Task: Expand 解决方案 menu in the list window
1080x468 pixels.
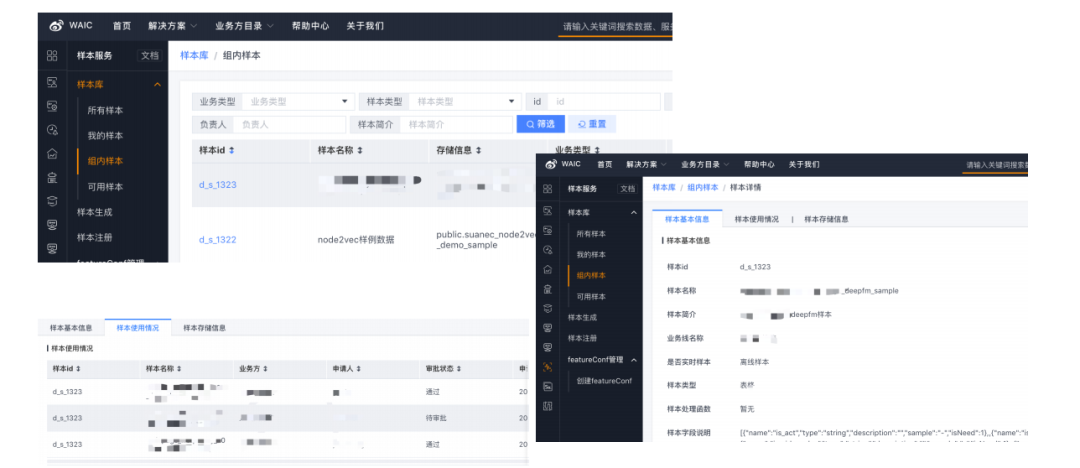Action: coord(173,26)
